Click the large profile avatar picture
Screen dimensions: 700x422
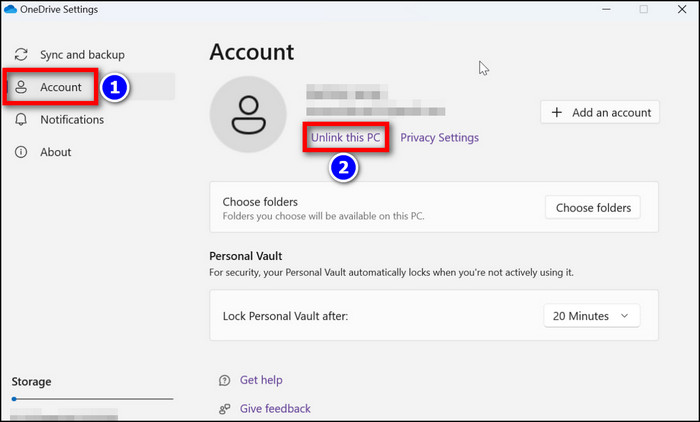tap(248, 114)
